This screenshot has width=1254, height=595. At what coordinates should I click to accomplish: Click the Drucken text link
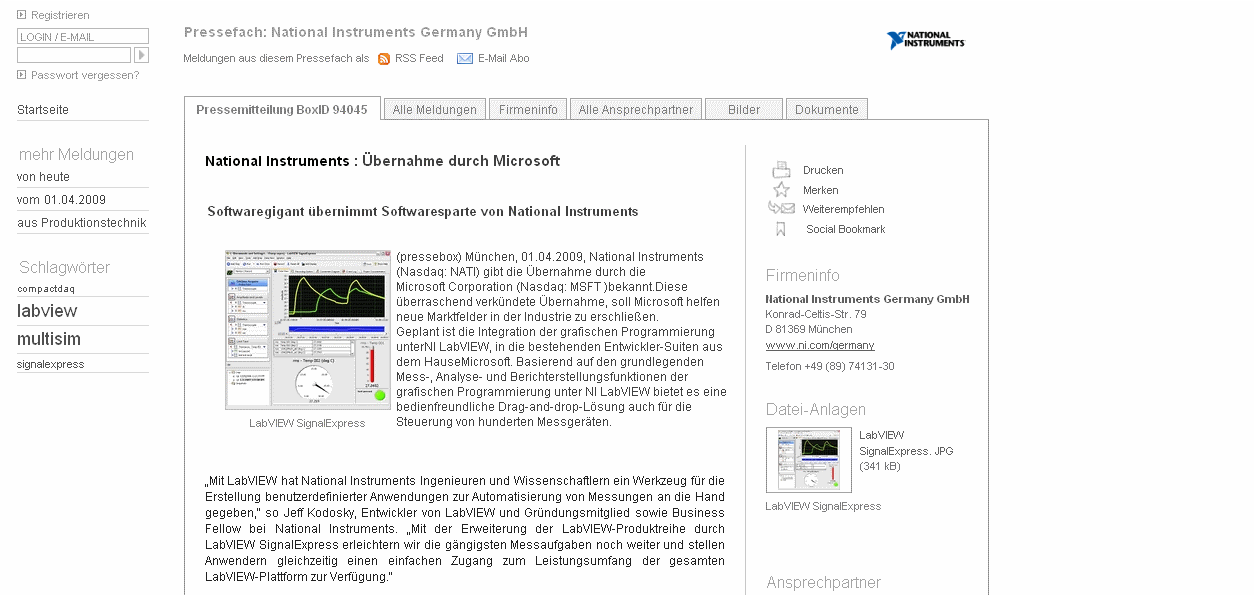(823, 170)
